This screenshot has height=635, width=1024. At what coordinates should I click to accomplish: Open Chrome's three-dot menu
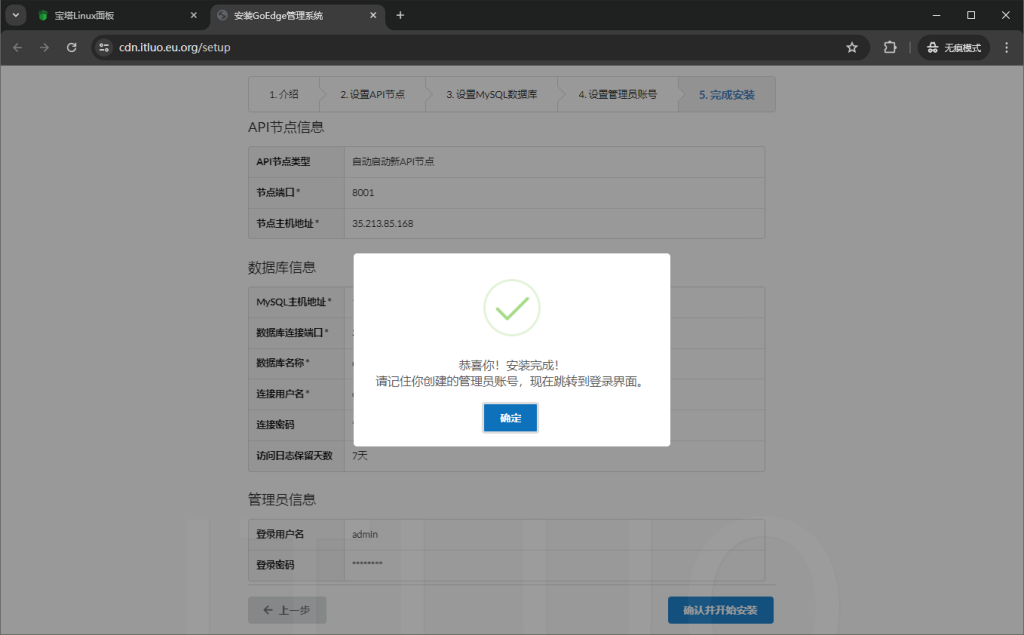coord(1008,46)
